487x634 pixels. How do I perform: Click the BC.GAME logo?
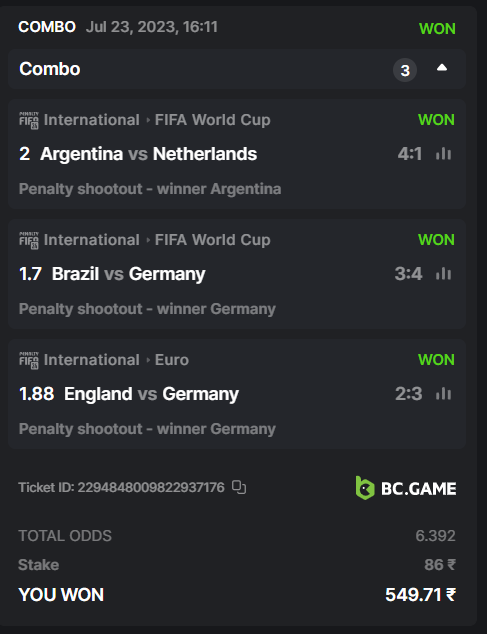click(406, 488)
